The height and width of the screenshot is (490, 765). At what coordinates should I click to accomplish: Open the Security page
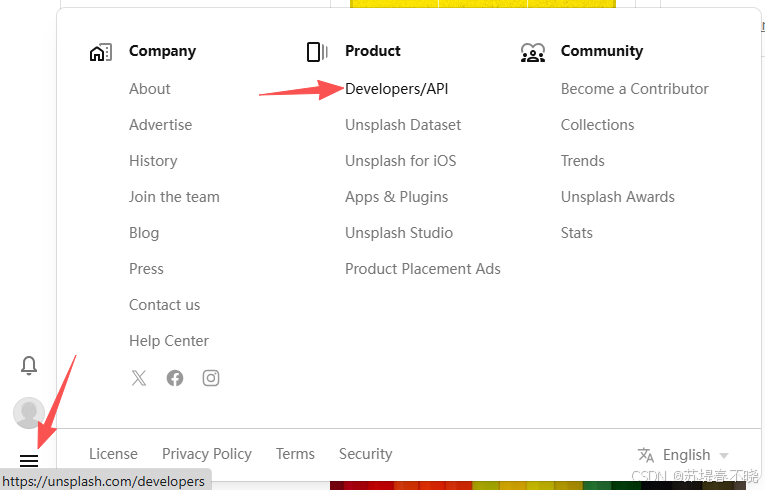[365, 454]
